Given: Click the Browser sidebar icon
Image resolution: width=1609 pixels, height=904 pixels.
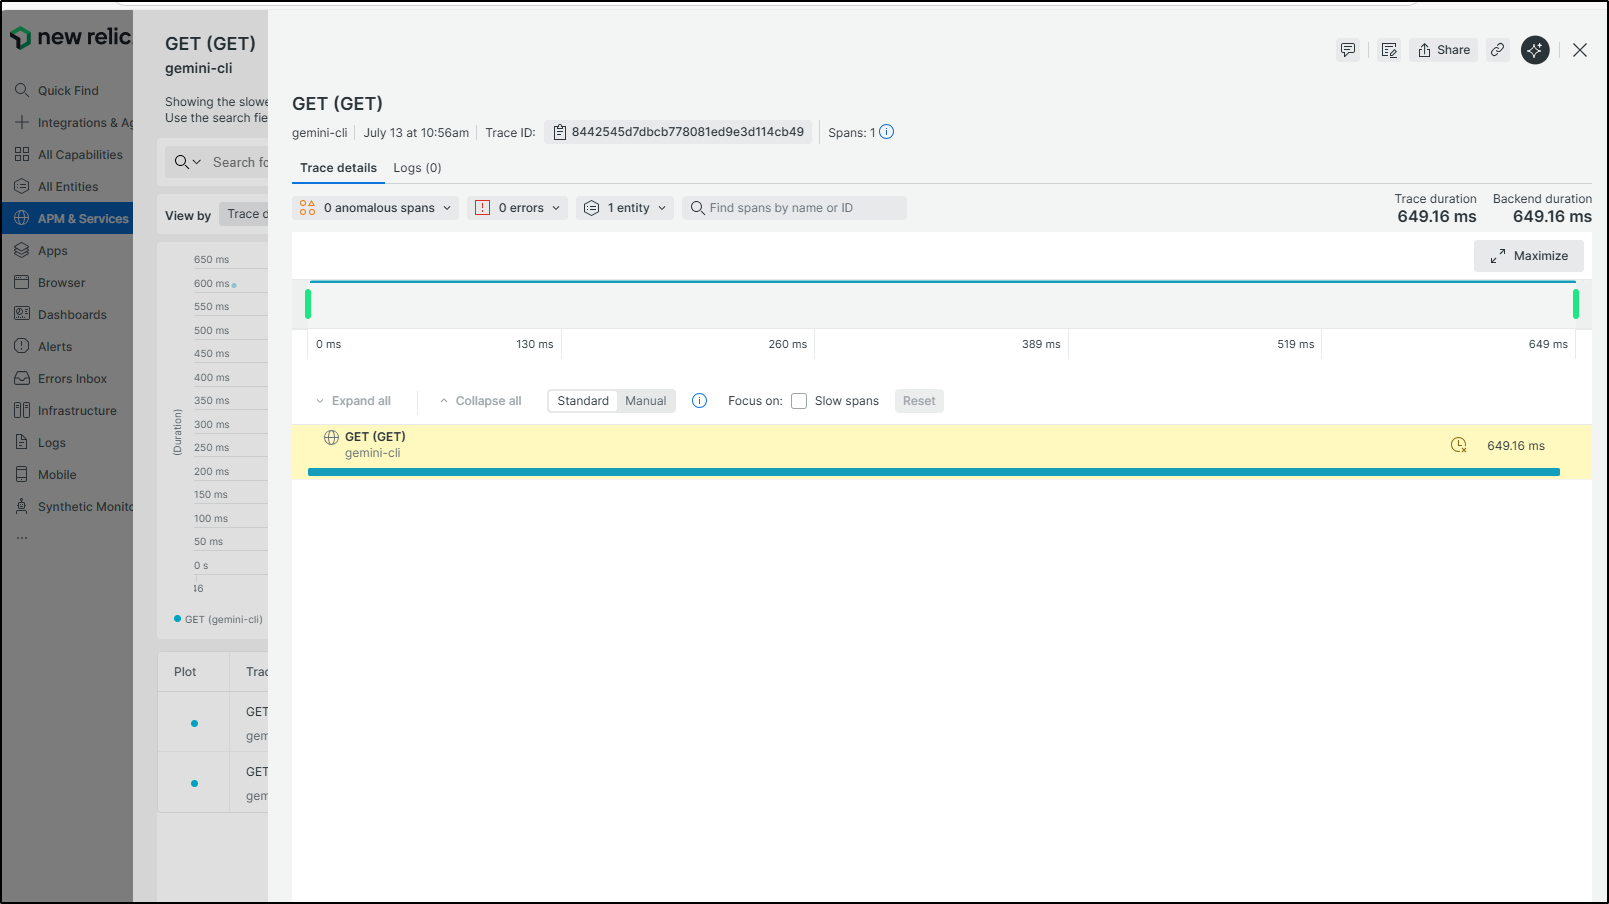Looking at the screenshot, I should [22, 283].
